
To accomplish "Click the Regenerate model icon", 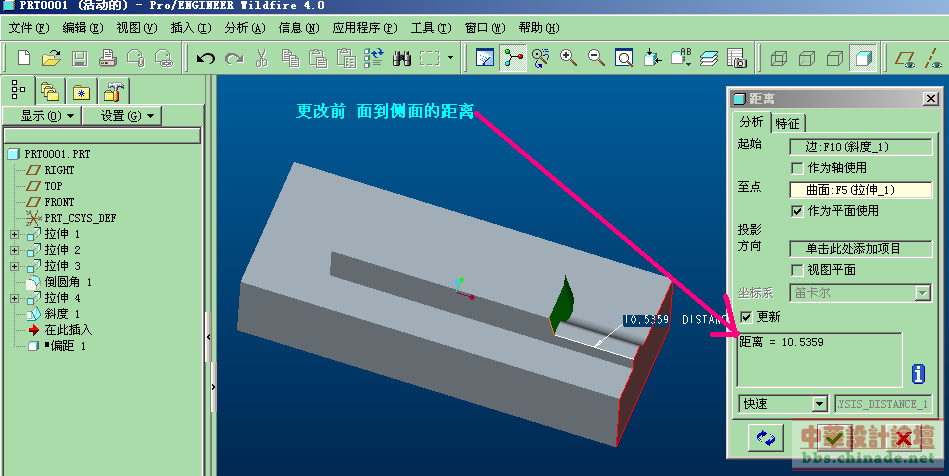I will (x=373, y=58).
